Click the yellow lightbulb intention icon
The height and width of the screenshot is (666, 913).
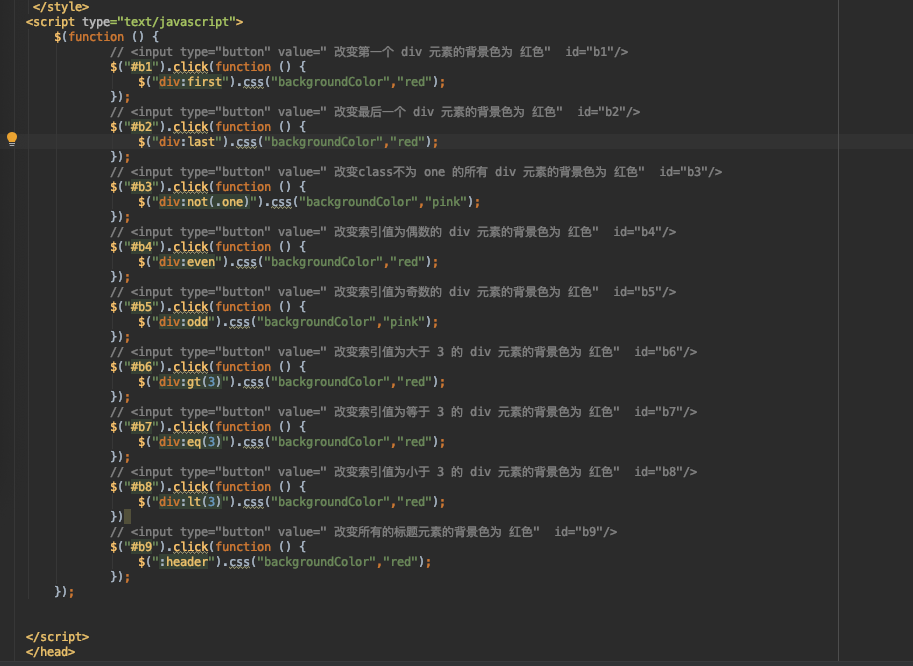(12, 139)
